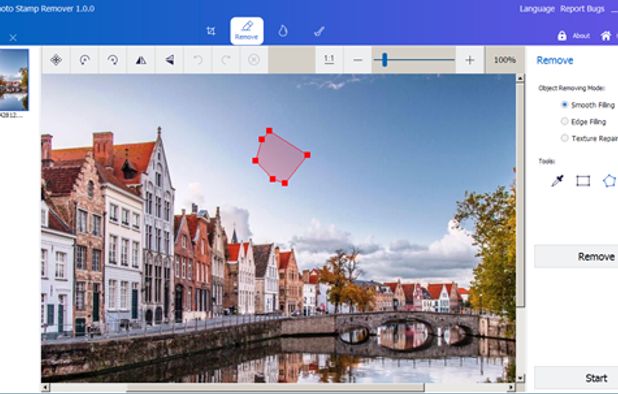
Task: Click the circled X clear selection icon
Action: [x=254, y=60]
